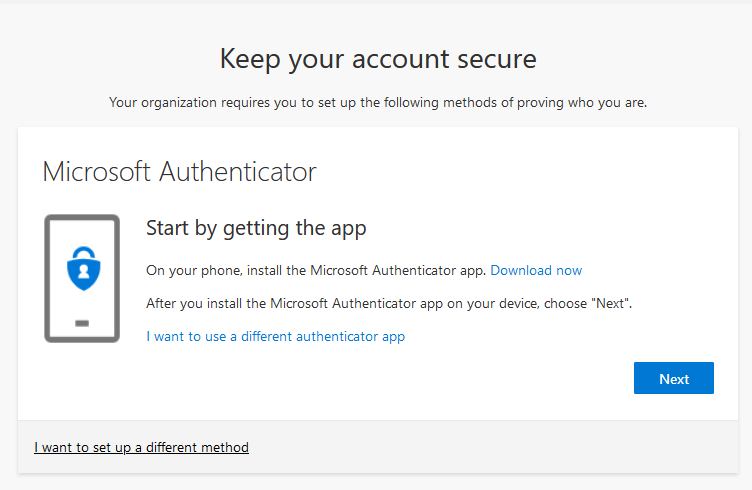
Task: Click 'Your organization requires you to set up' text
Action: [x=378, y=103]
